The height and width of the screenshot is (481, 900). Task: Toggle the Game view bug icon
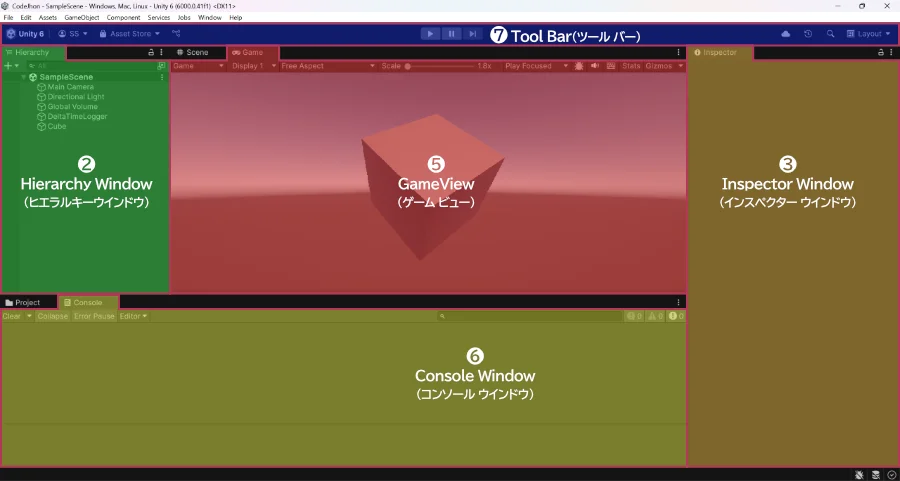pos(579,66)
